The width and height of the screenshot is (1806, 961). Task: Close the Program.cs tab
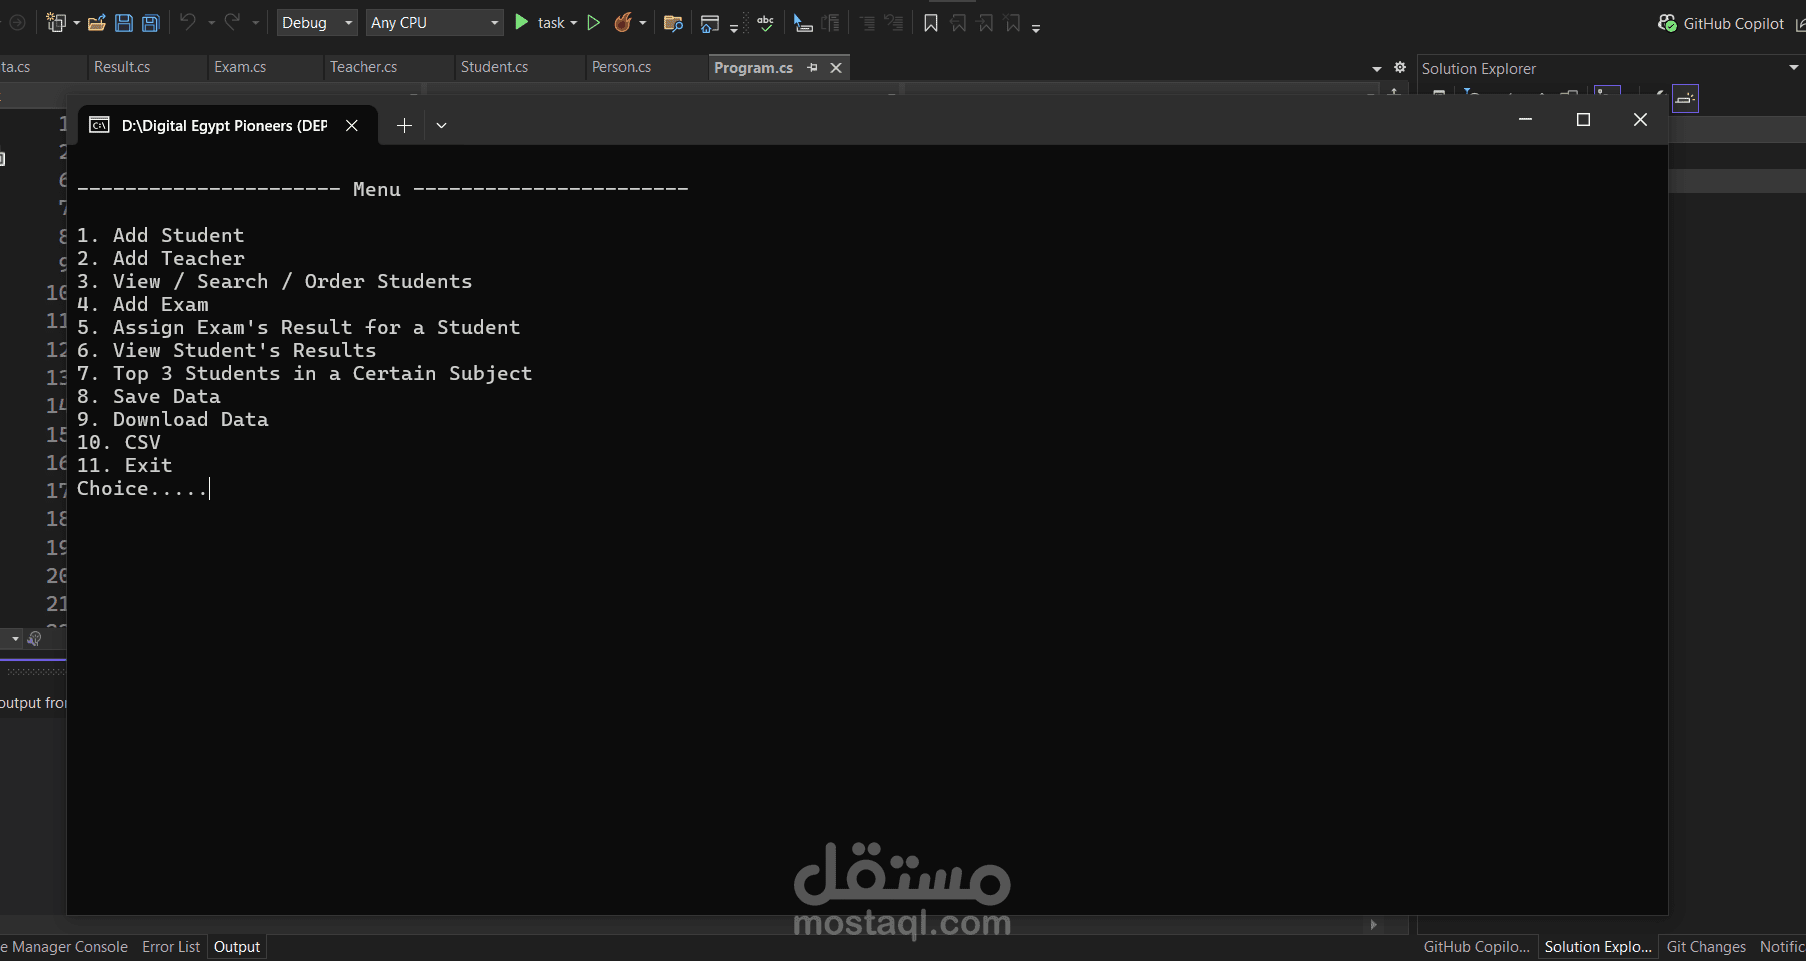tap(836, 67)
